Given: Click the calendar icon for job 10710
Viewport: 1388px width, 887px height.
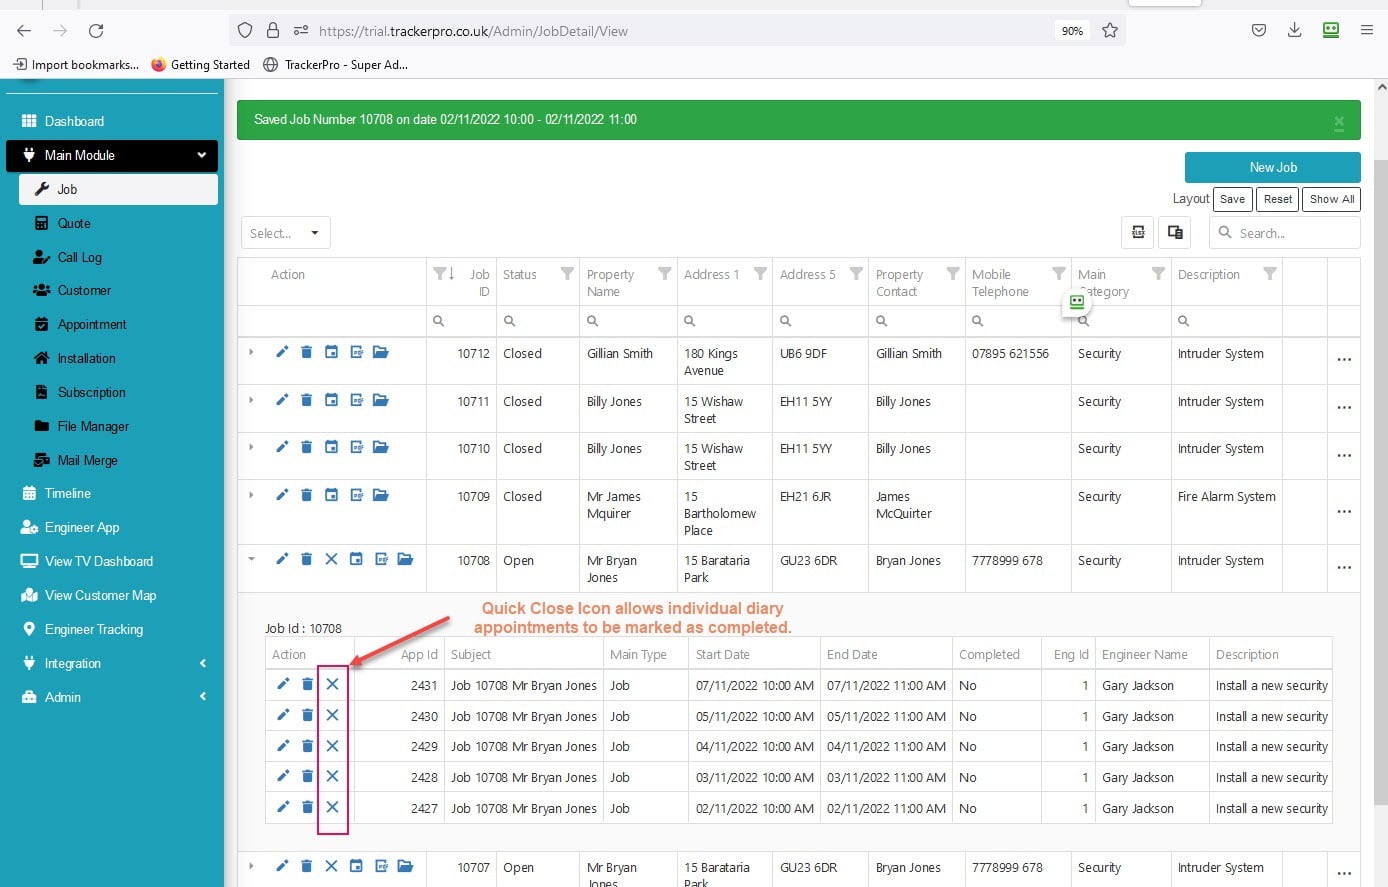Looking at the screenshot, I should point(331,447).
